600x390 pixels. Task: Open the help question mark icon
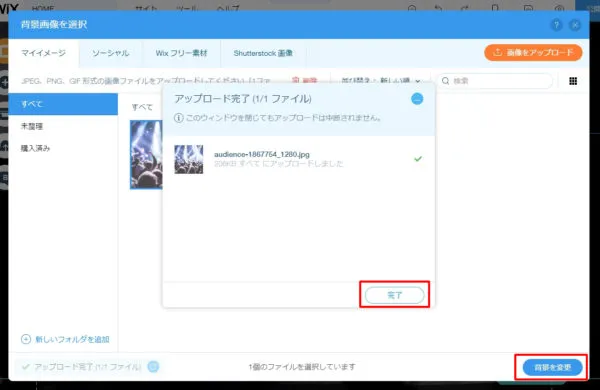[x=556, y=25]
